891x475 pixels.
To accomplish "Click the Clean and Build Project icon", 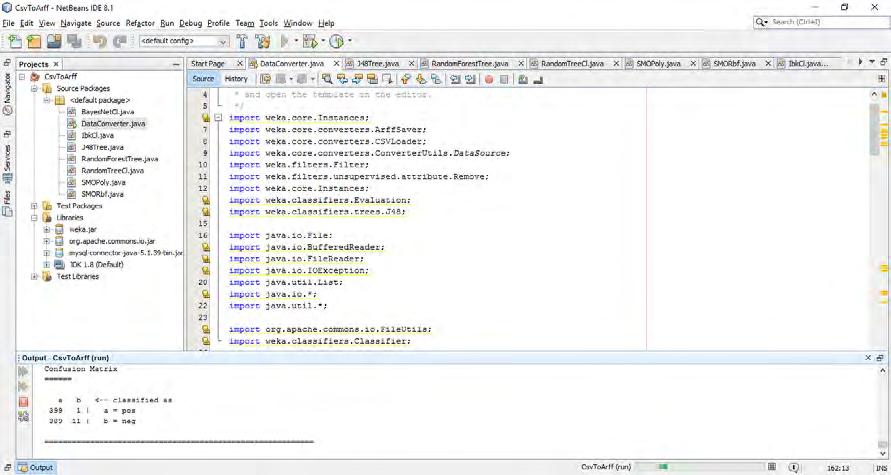I will tap(263, 41).
